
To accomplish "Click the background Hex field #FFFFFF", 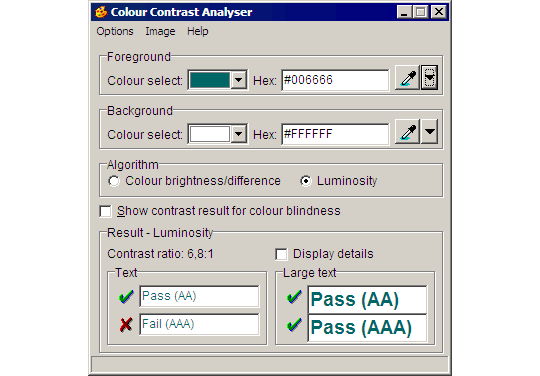I will (335, 134).
